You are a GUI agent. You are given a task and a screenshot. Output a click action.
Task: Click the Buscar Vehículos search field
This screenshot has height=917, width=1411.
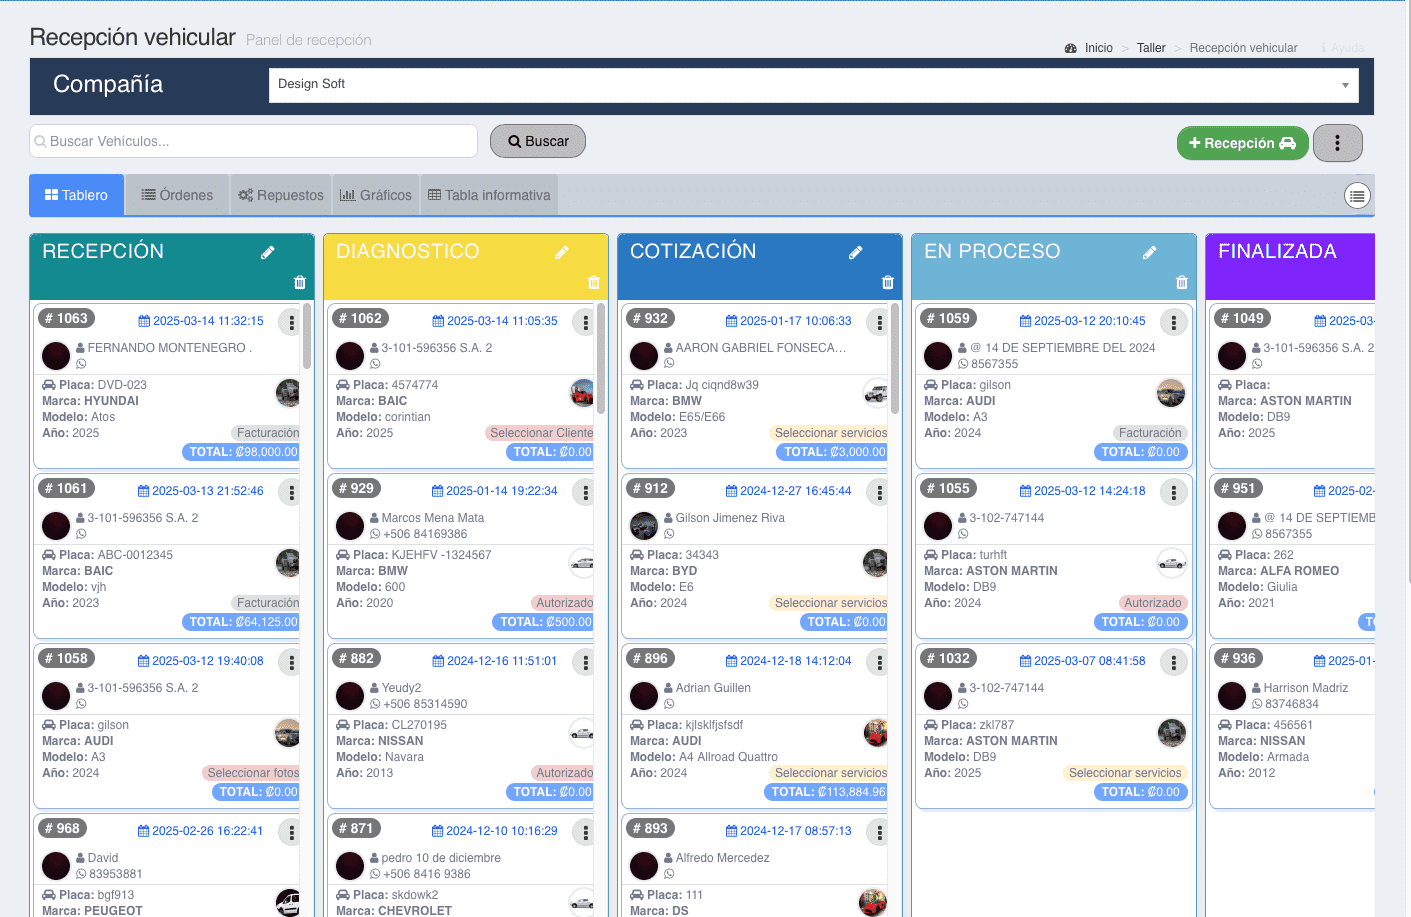pos(253,141)
